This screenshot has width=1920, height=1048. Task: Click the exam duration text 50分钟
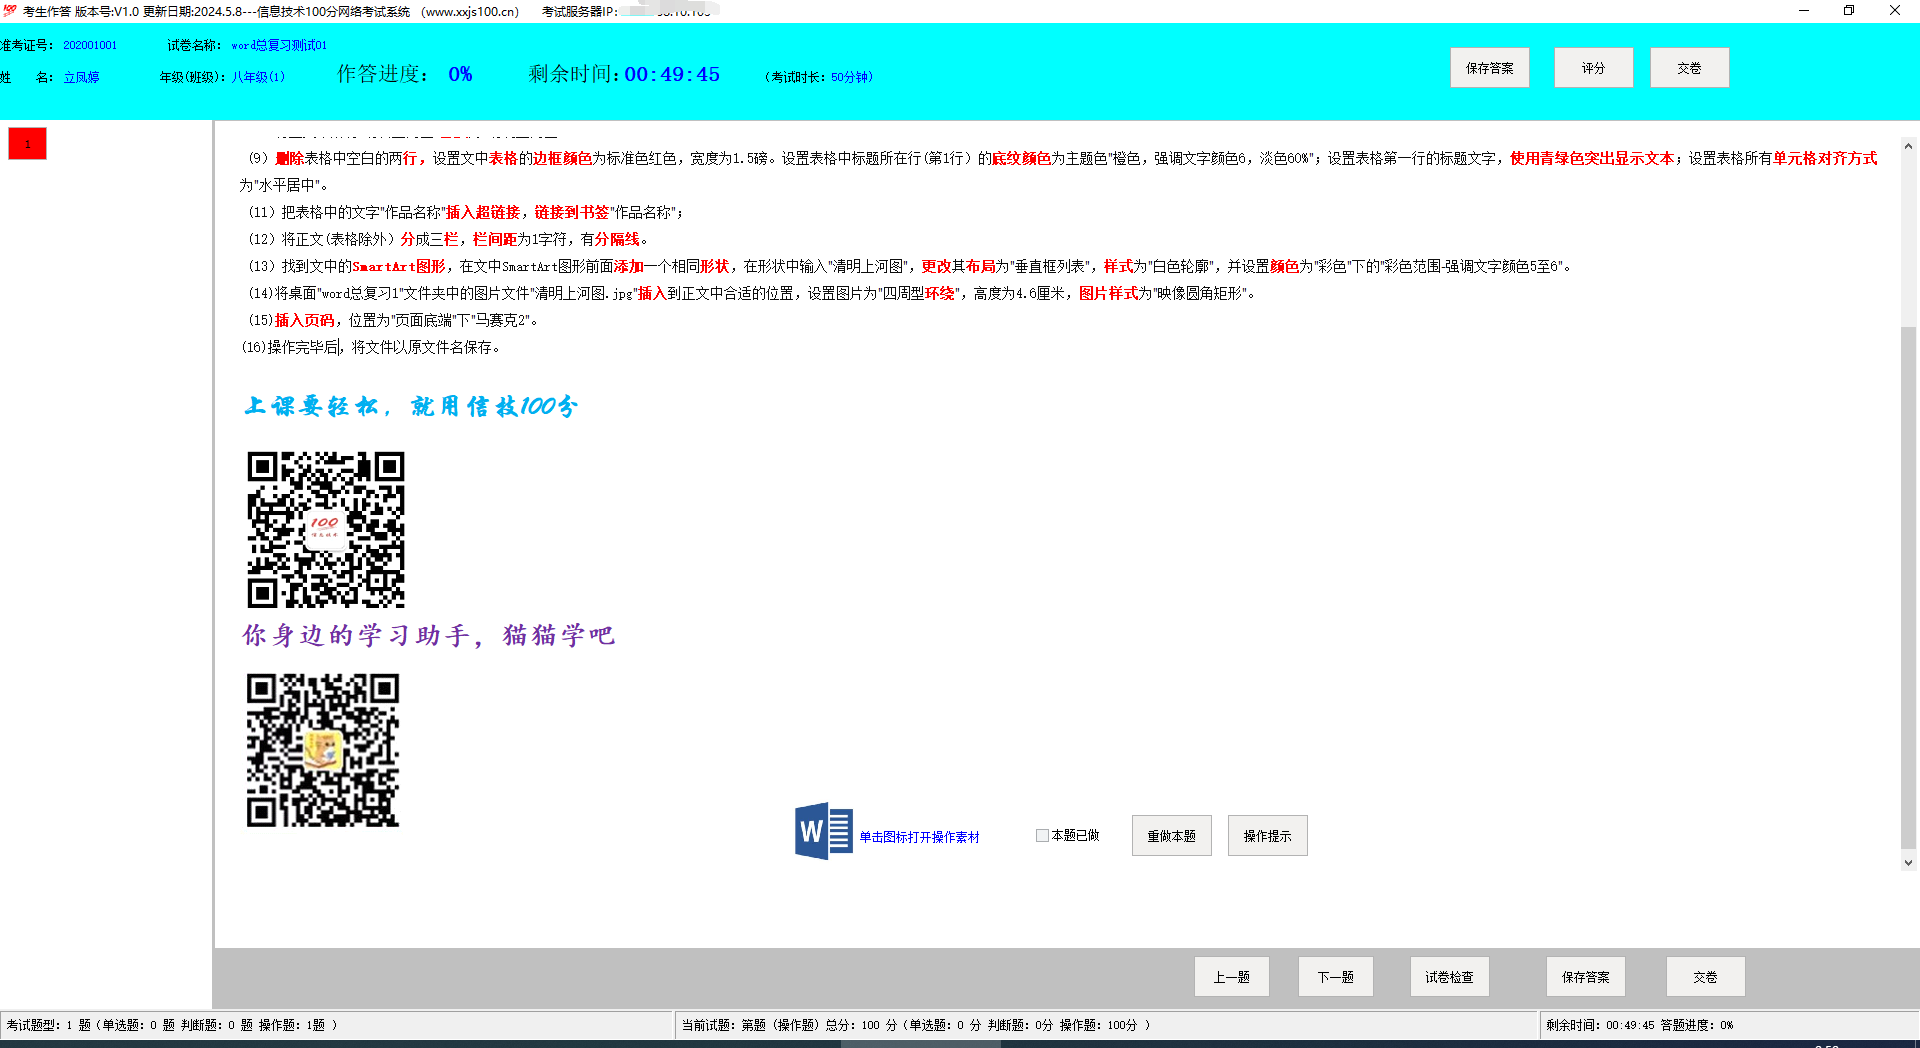click(850, 77)
